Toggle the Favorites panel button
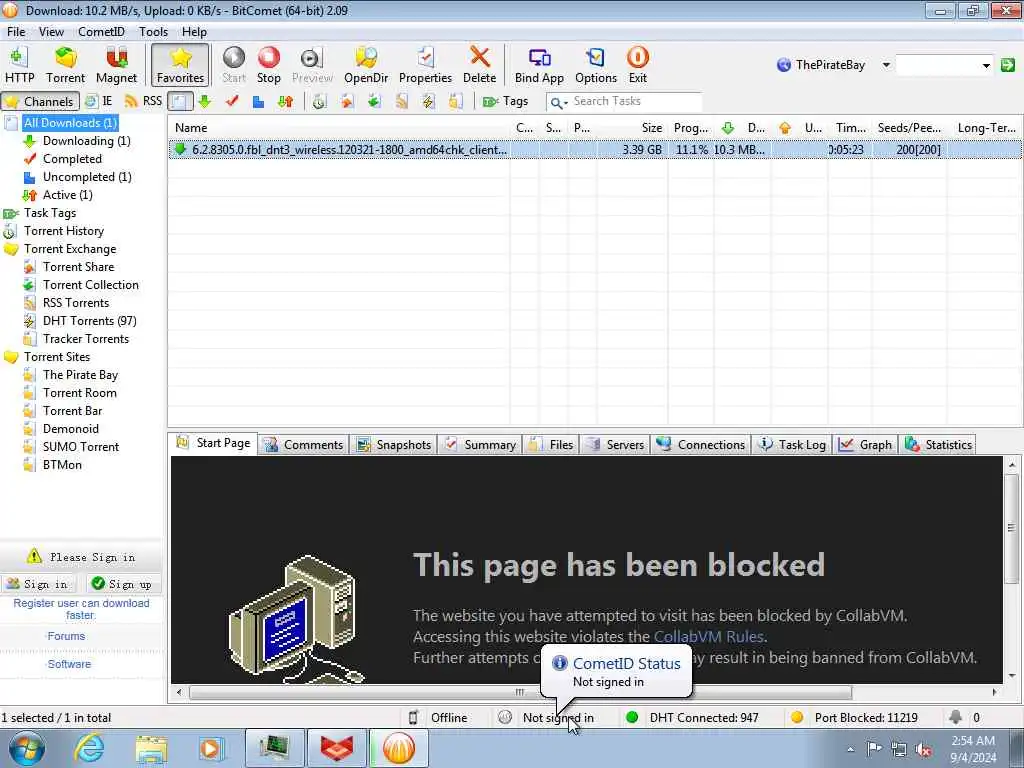This screenshot has width=1024, height=768. point(180,65)
